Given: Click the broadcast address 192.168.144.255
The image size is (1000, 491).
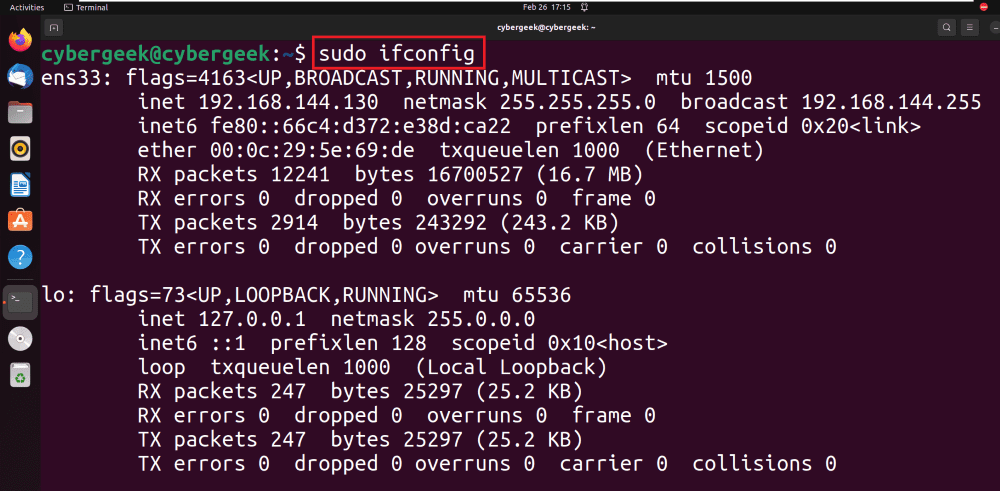Looking at the screenshot, I should click(891, 102).
